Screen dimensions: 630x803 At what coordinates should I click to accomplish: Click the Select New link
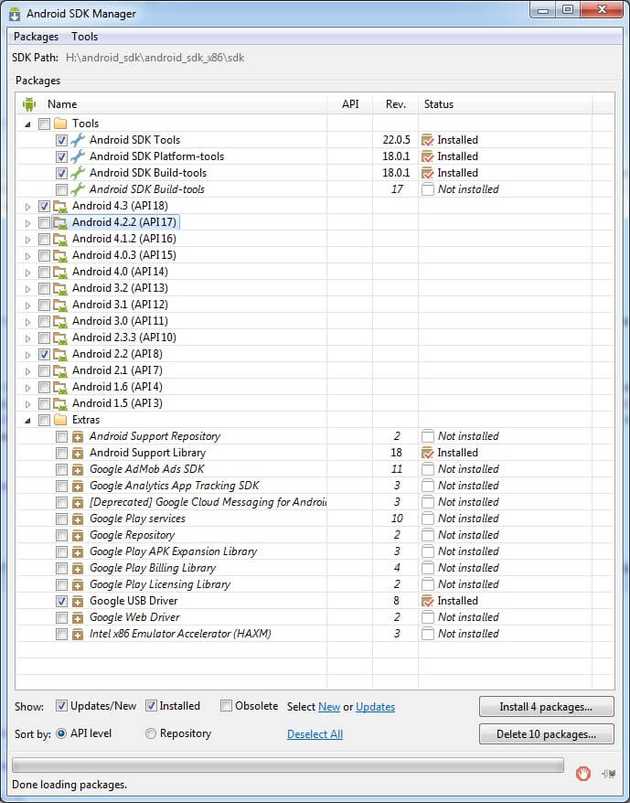point(329,707)
